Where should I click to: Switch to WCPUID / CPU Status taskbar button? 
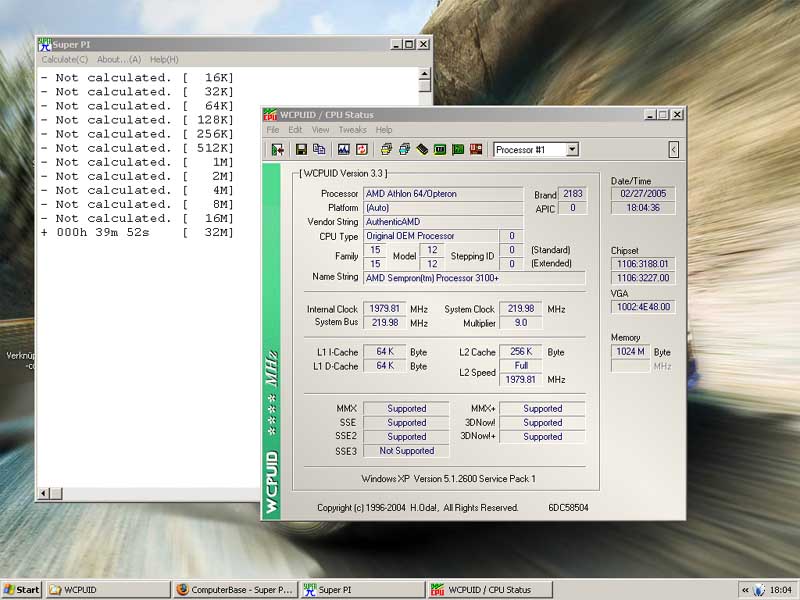click(489, 590)
